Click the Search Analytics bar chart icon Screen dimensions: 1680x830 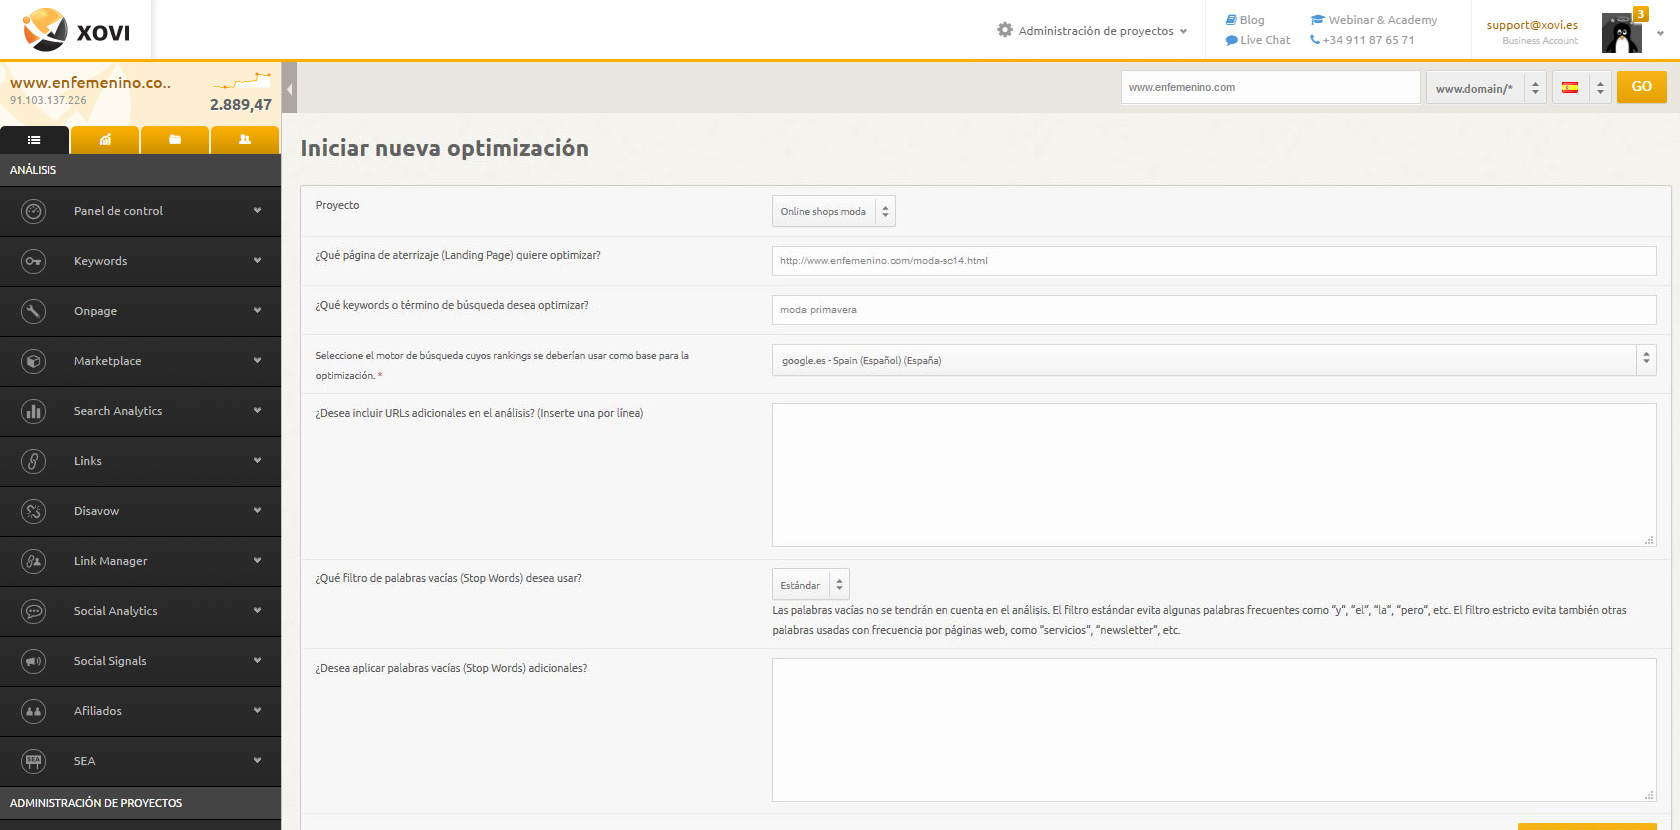coord(34,411)
